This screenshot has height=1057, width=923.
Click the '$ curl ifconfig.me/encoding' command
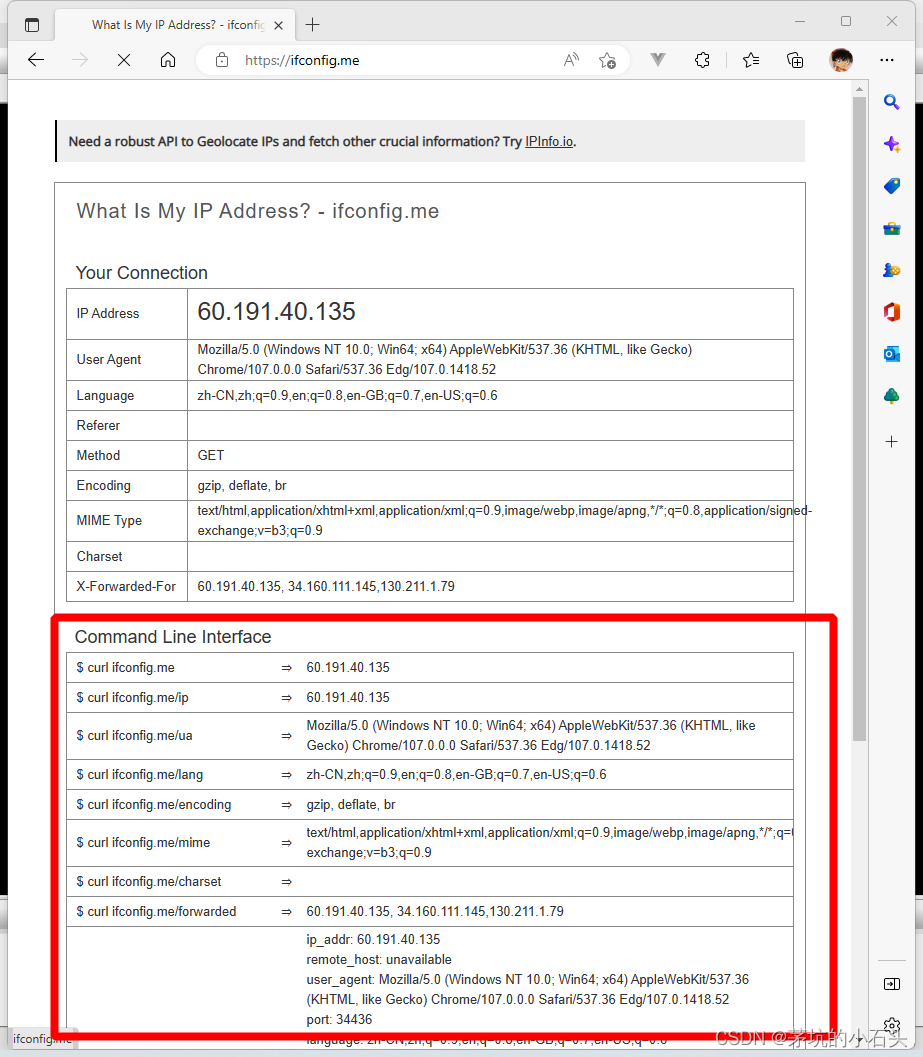tap(154, 804)
